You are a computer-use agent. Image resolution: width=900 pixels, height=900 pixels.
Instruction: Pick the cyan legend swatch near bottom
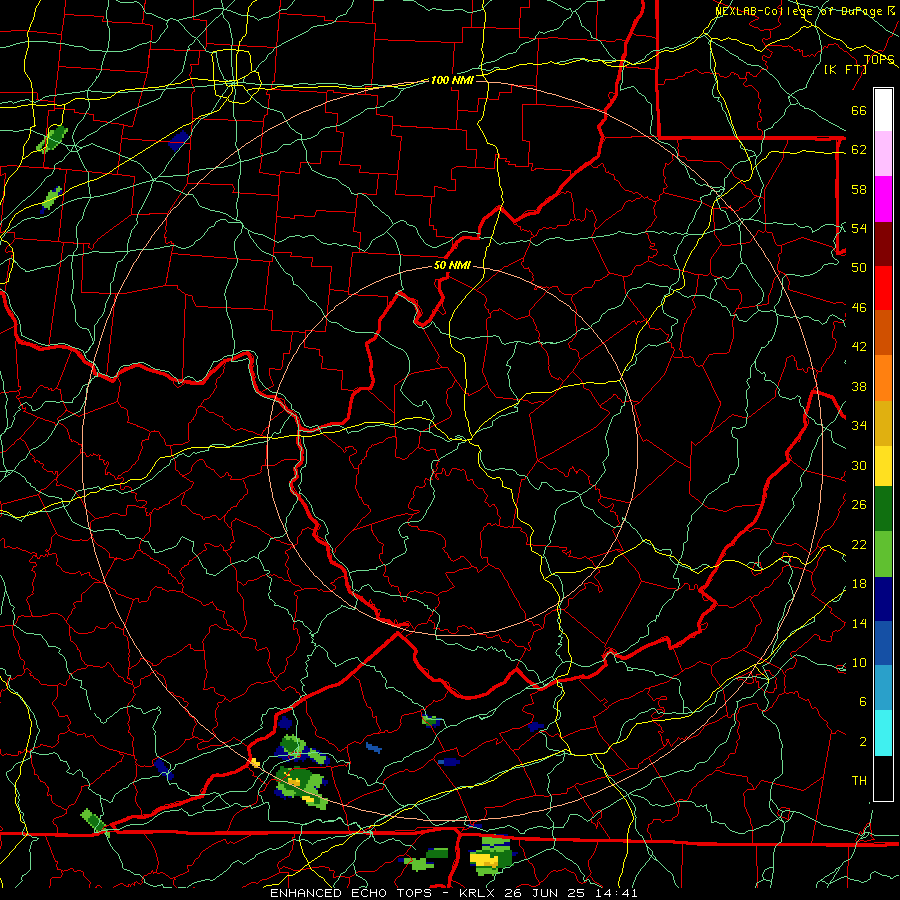point(883,733)
